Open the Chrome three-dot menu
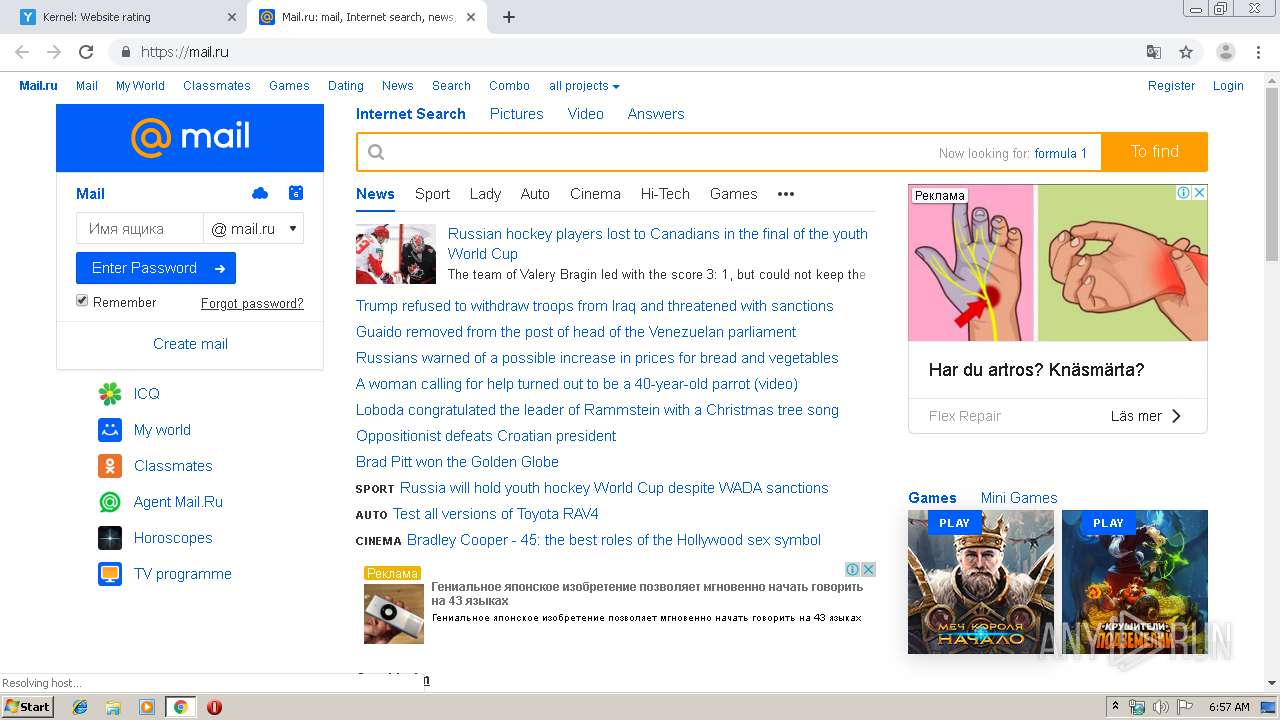 click(1260, 52)
